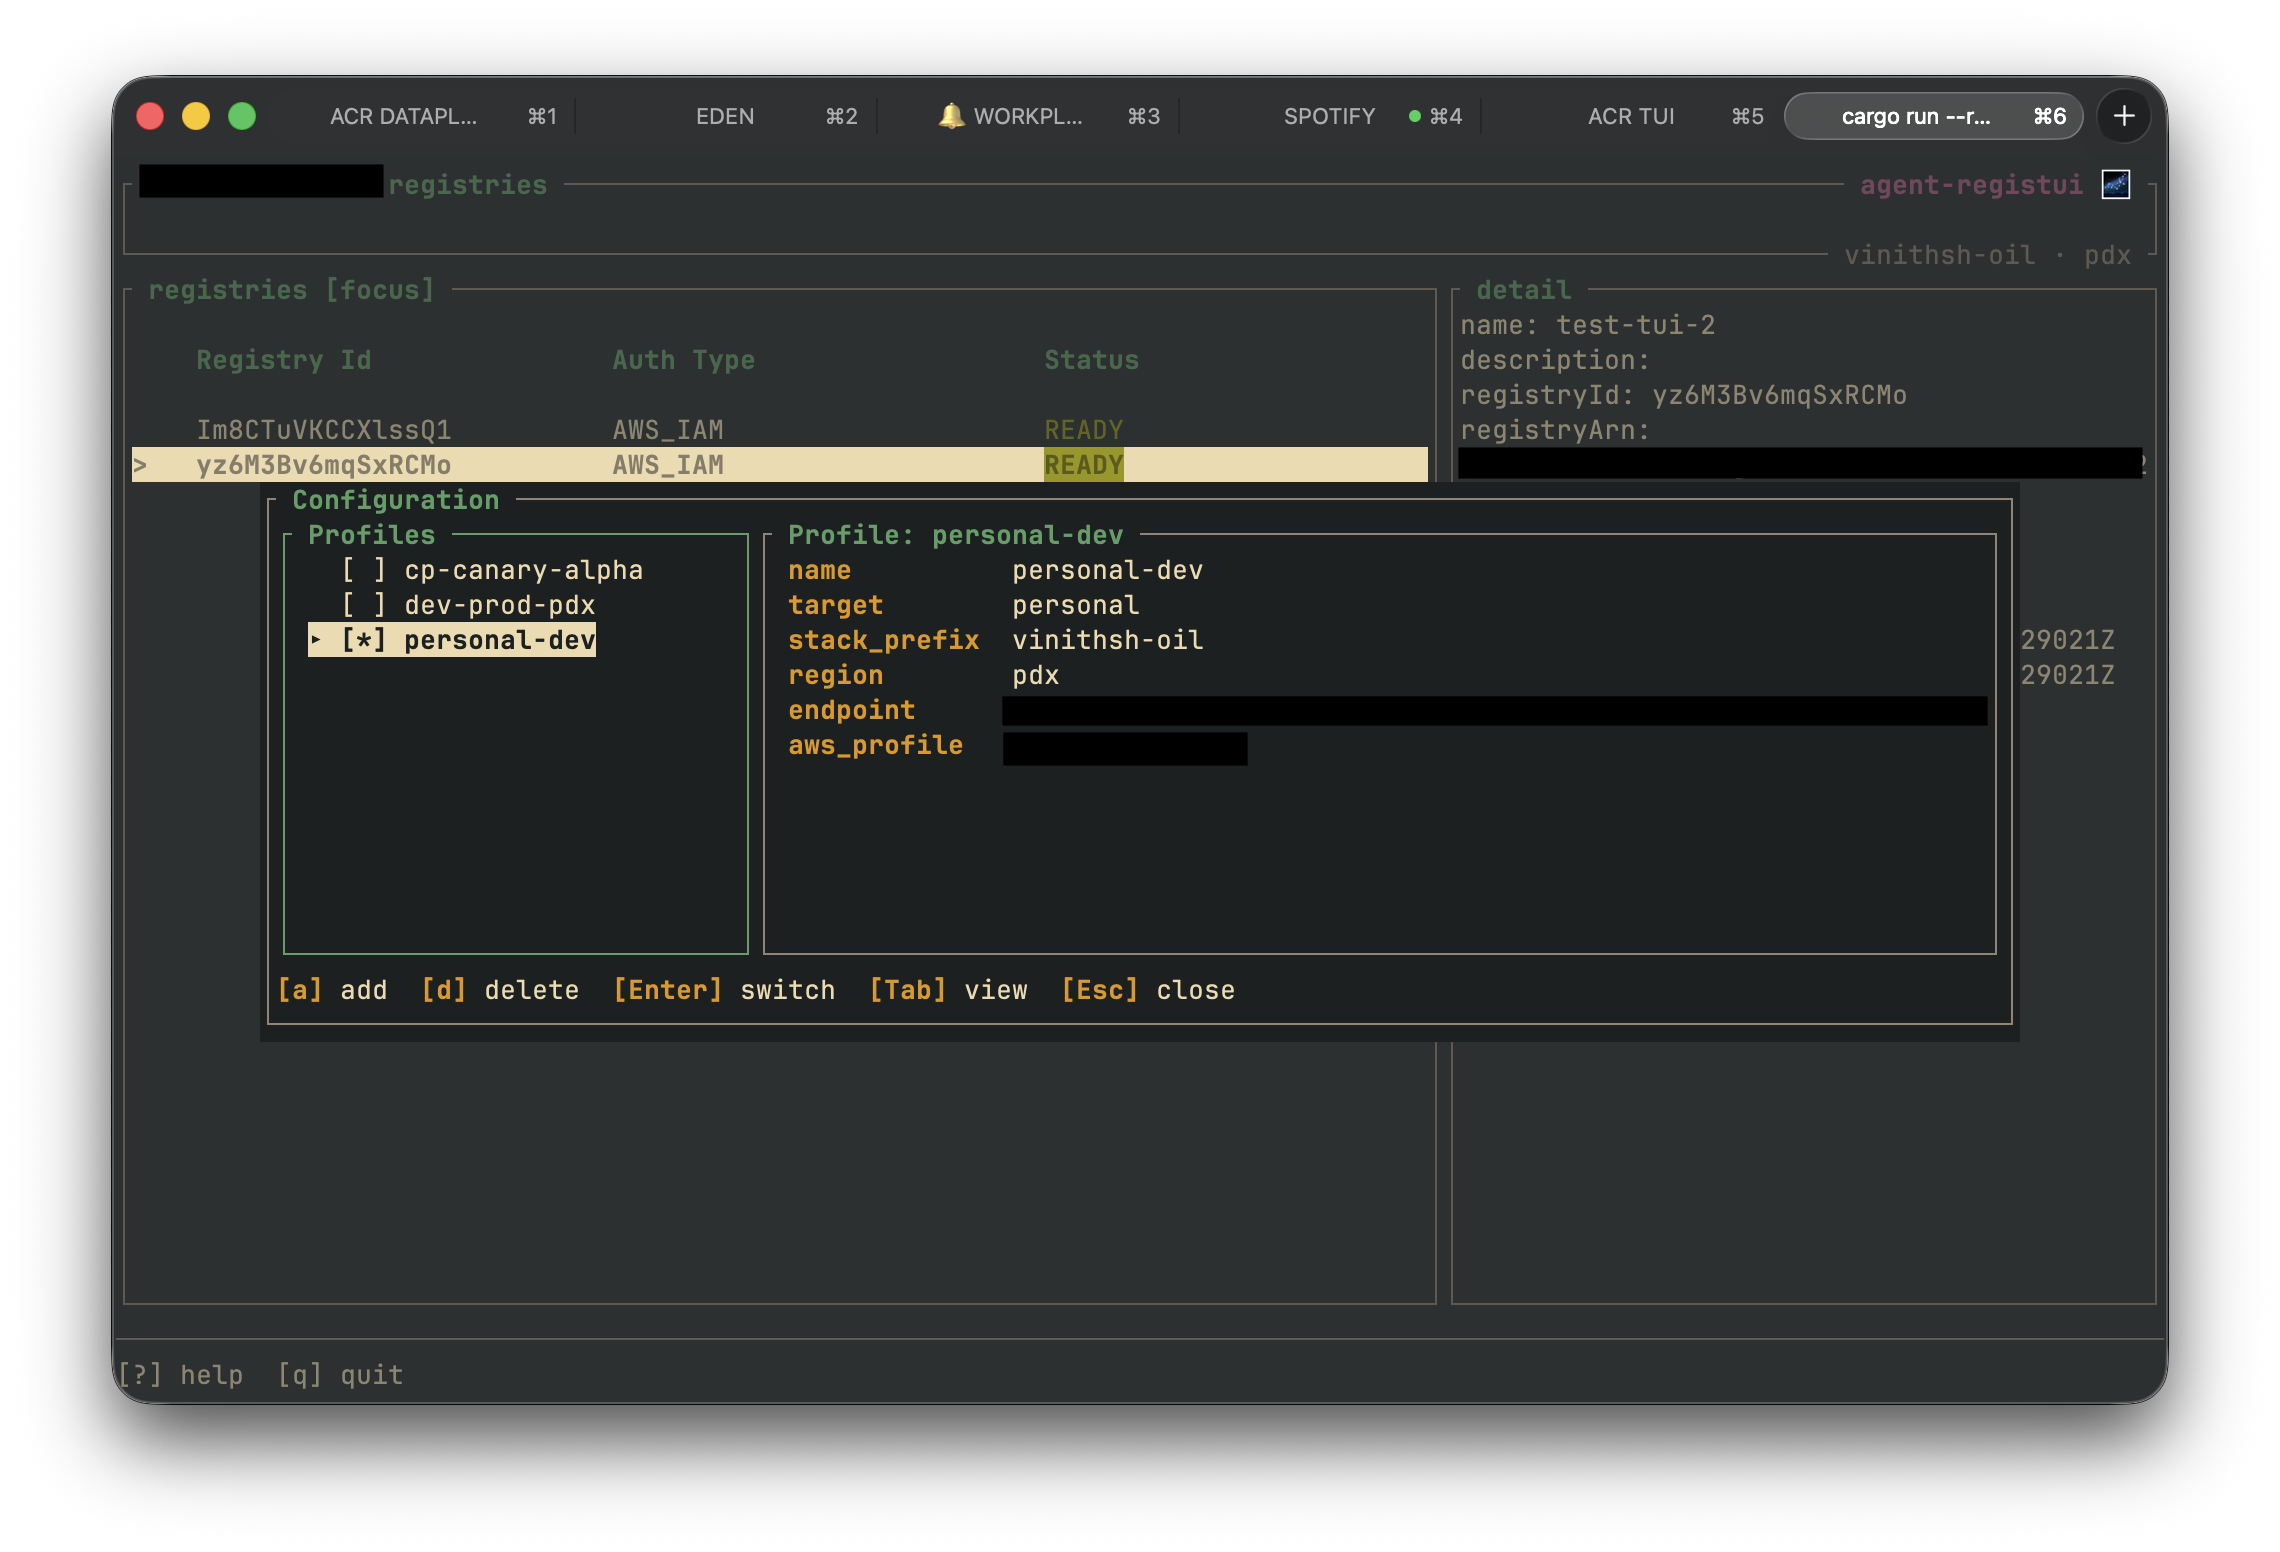Click the registryId detail line

pos(1684,395)
